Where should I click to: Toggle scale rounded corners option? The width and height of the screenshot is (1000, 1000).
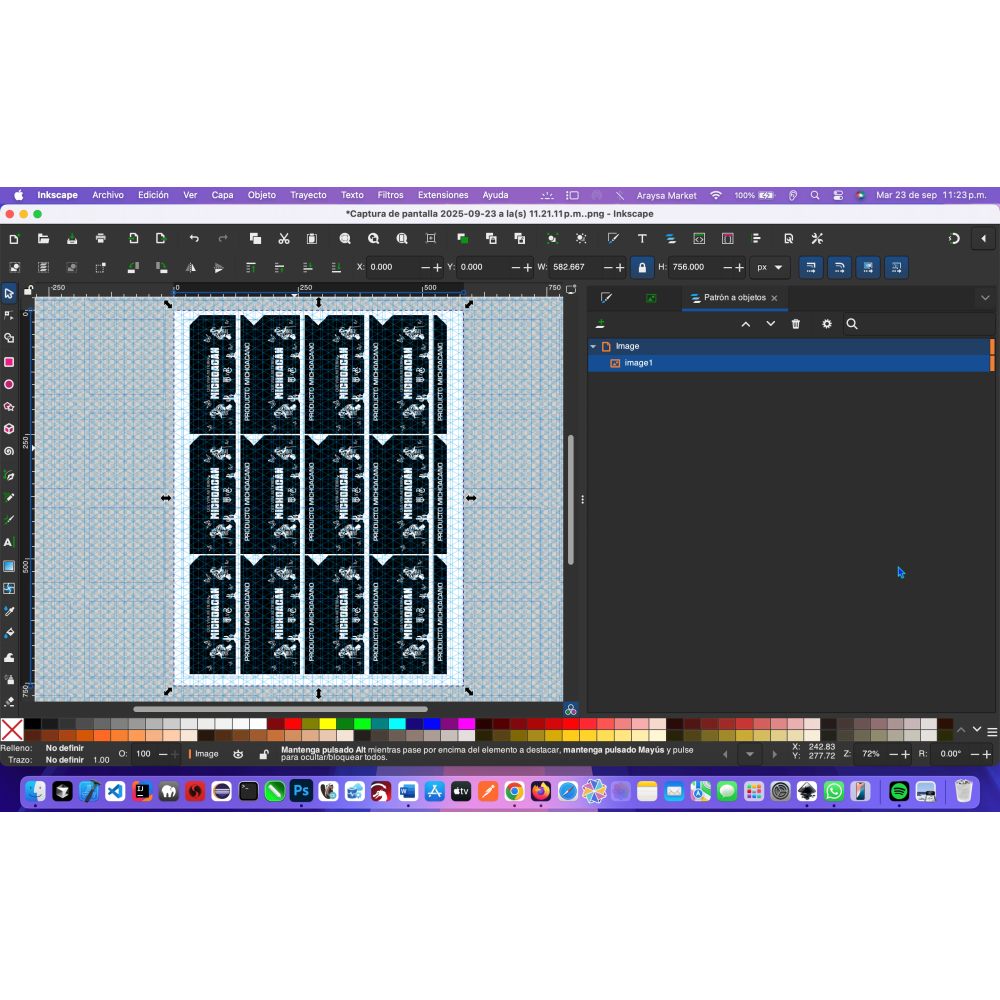(839, 268)
